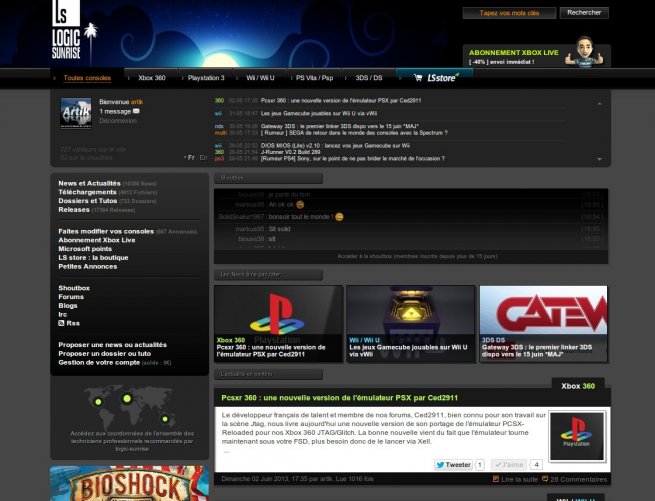Open the Xbox 360 tab
The image size is (655, 501).
152,78
